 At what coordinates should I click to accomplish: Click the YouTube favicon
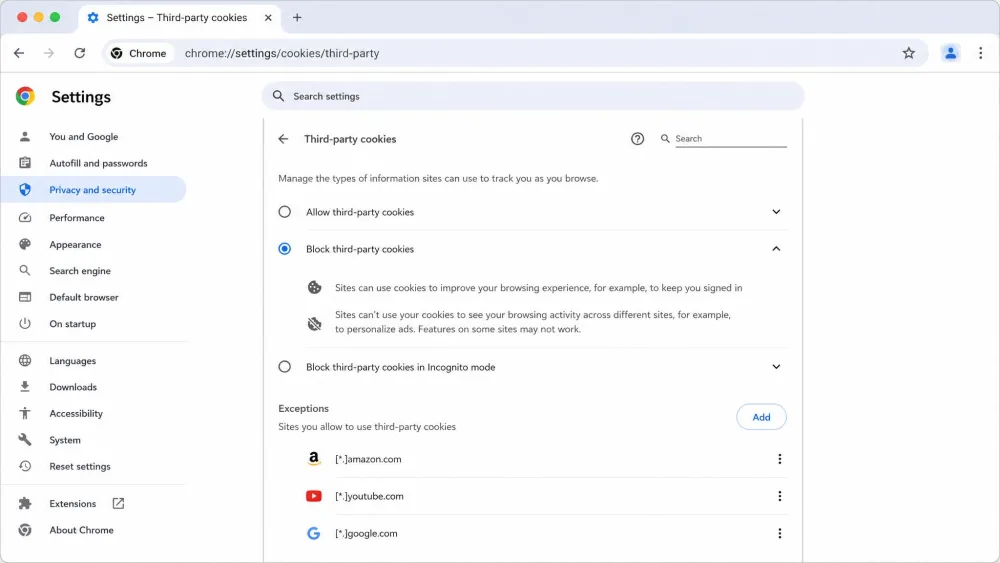314,496
